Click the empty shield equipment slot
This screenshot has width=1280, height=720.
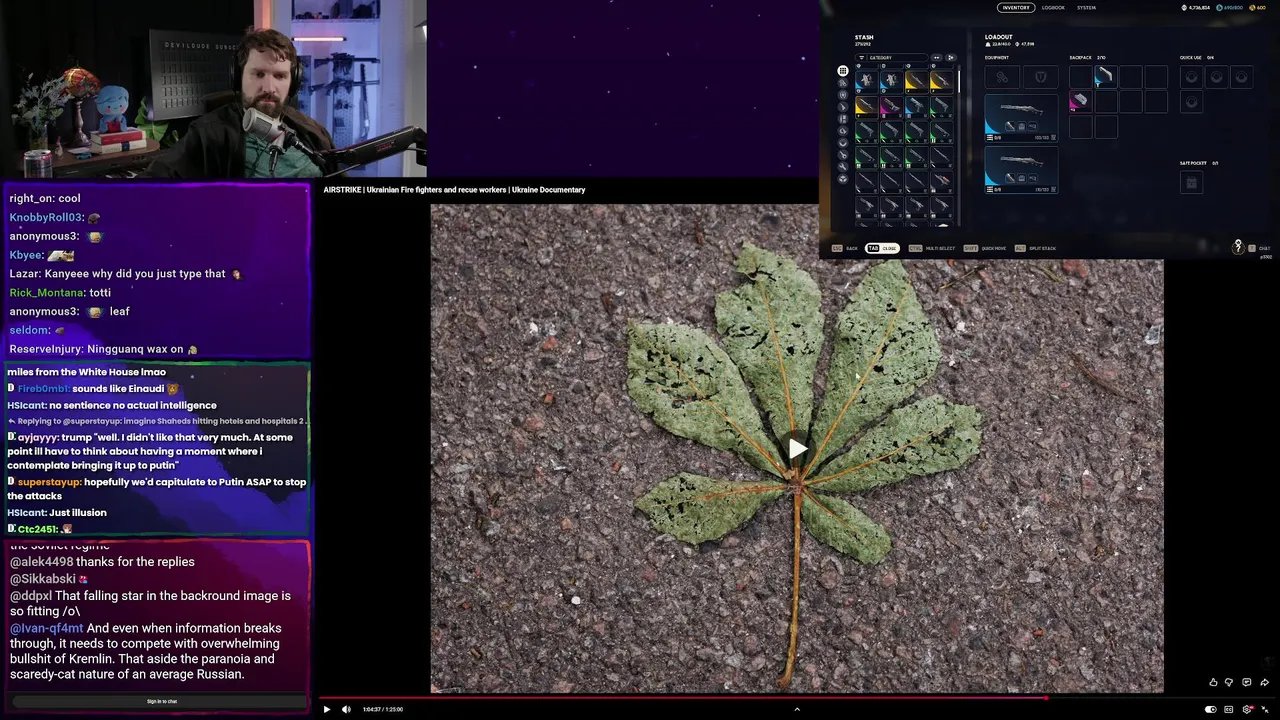pos(1040,77)
